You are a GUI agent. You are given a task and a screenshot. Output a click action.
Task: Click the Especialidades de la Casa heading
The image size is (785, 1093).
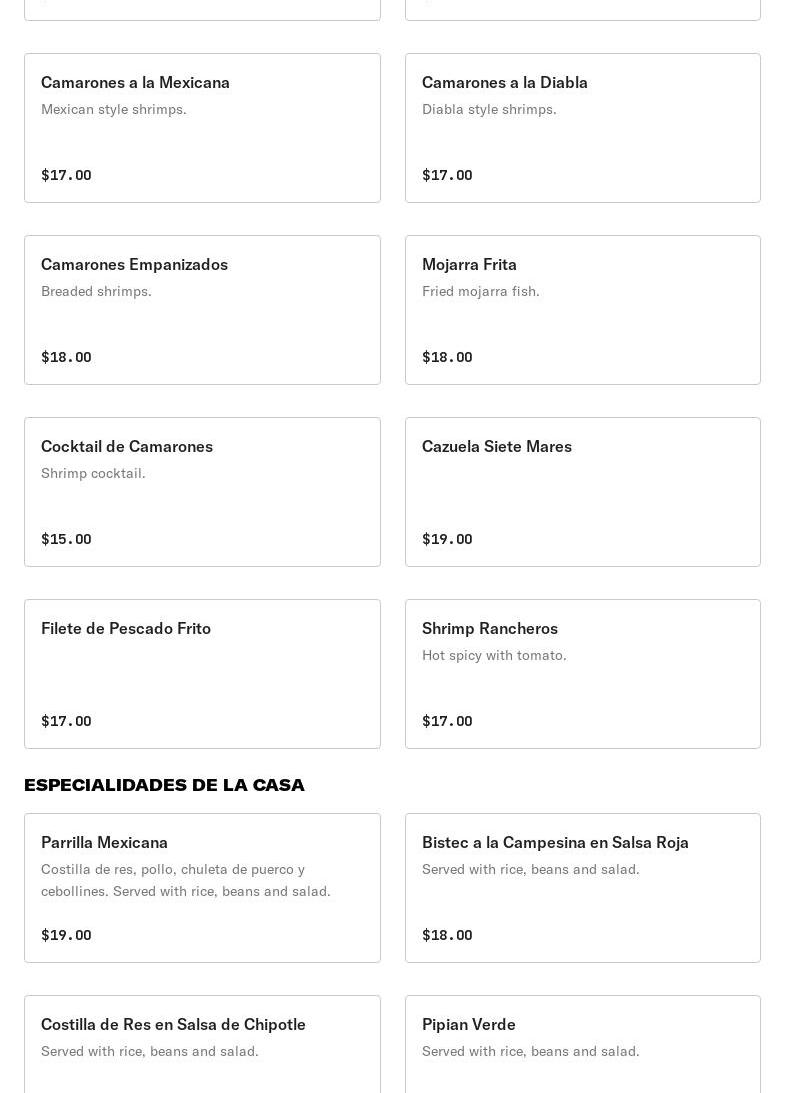pos(164,785)
